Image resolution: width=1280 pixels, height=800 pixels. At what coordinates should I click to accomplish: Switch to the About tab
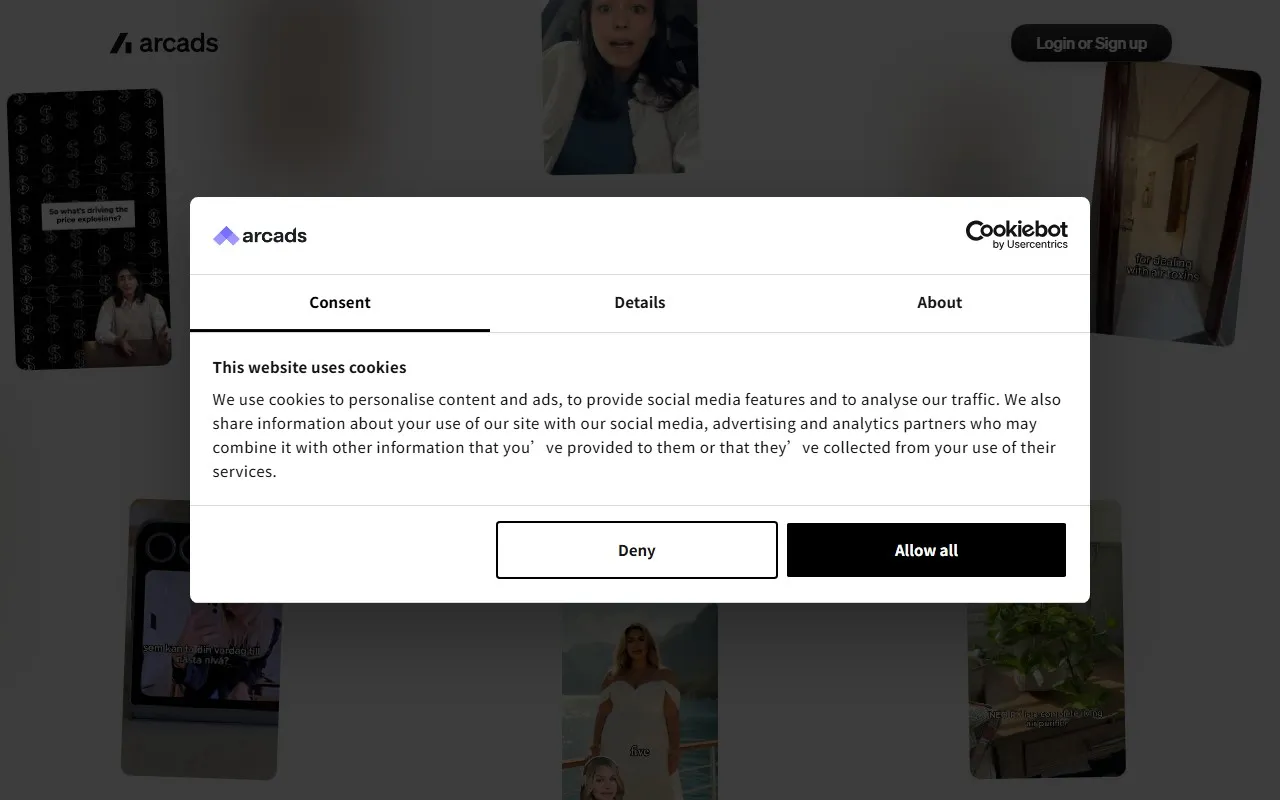(x=940, y=302)
